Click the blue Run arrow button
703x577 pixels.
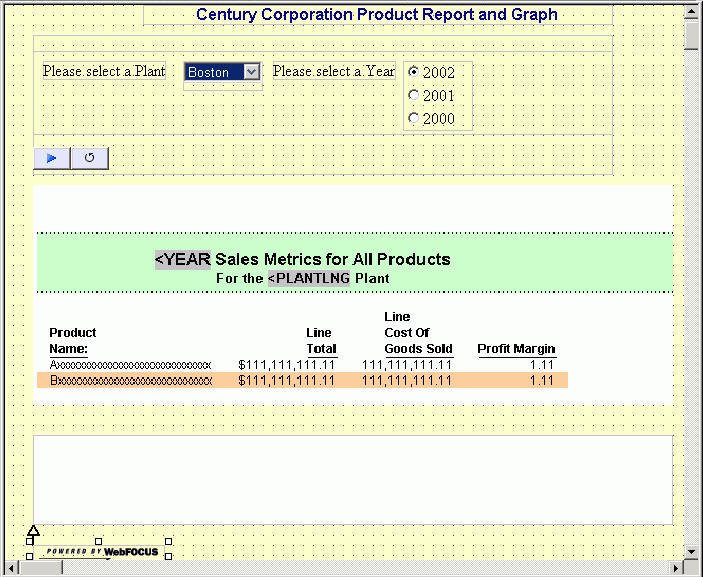coord(52,158)
